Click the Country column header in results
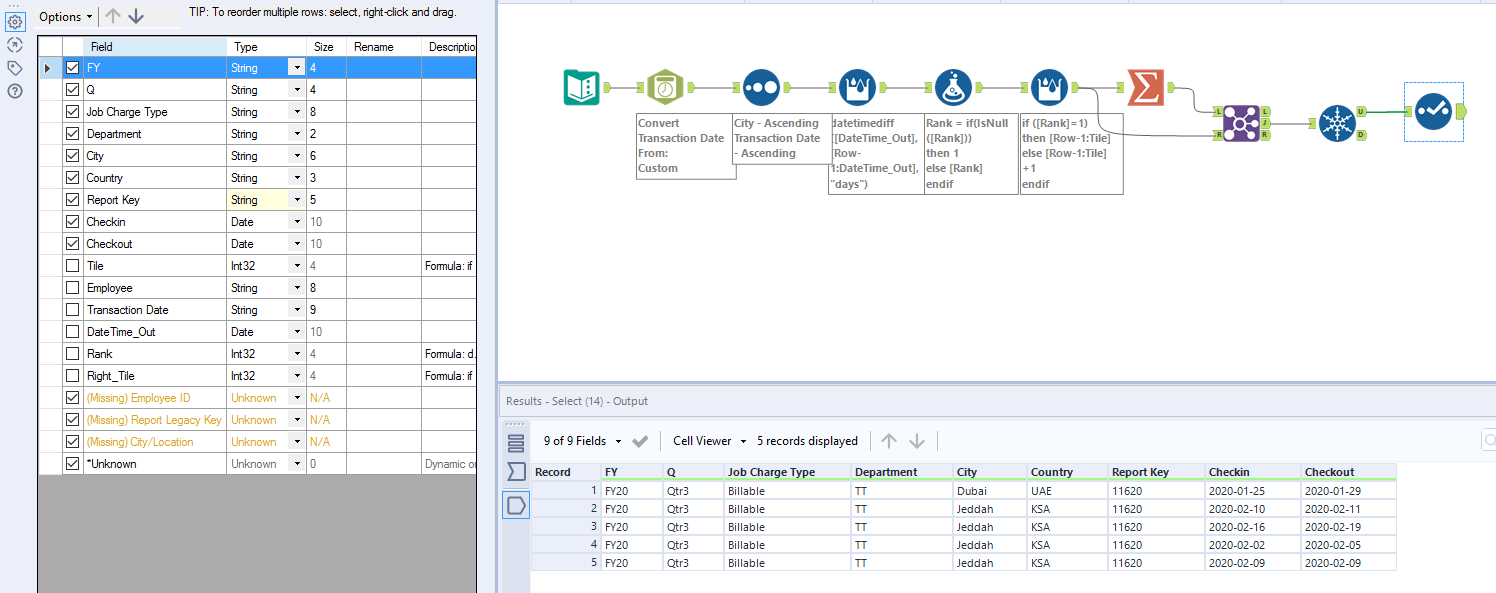 pyautogui.click(x=1051, y=472)
